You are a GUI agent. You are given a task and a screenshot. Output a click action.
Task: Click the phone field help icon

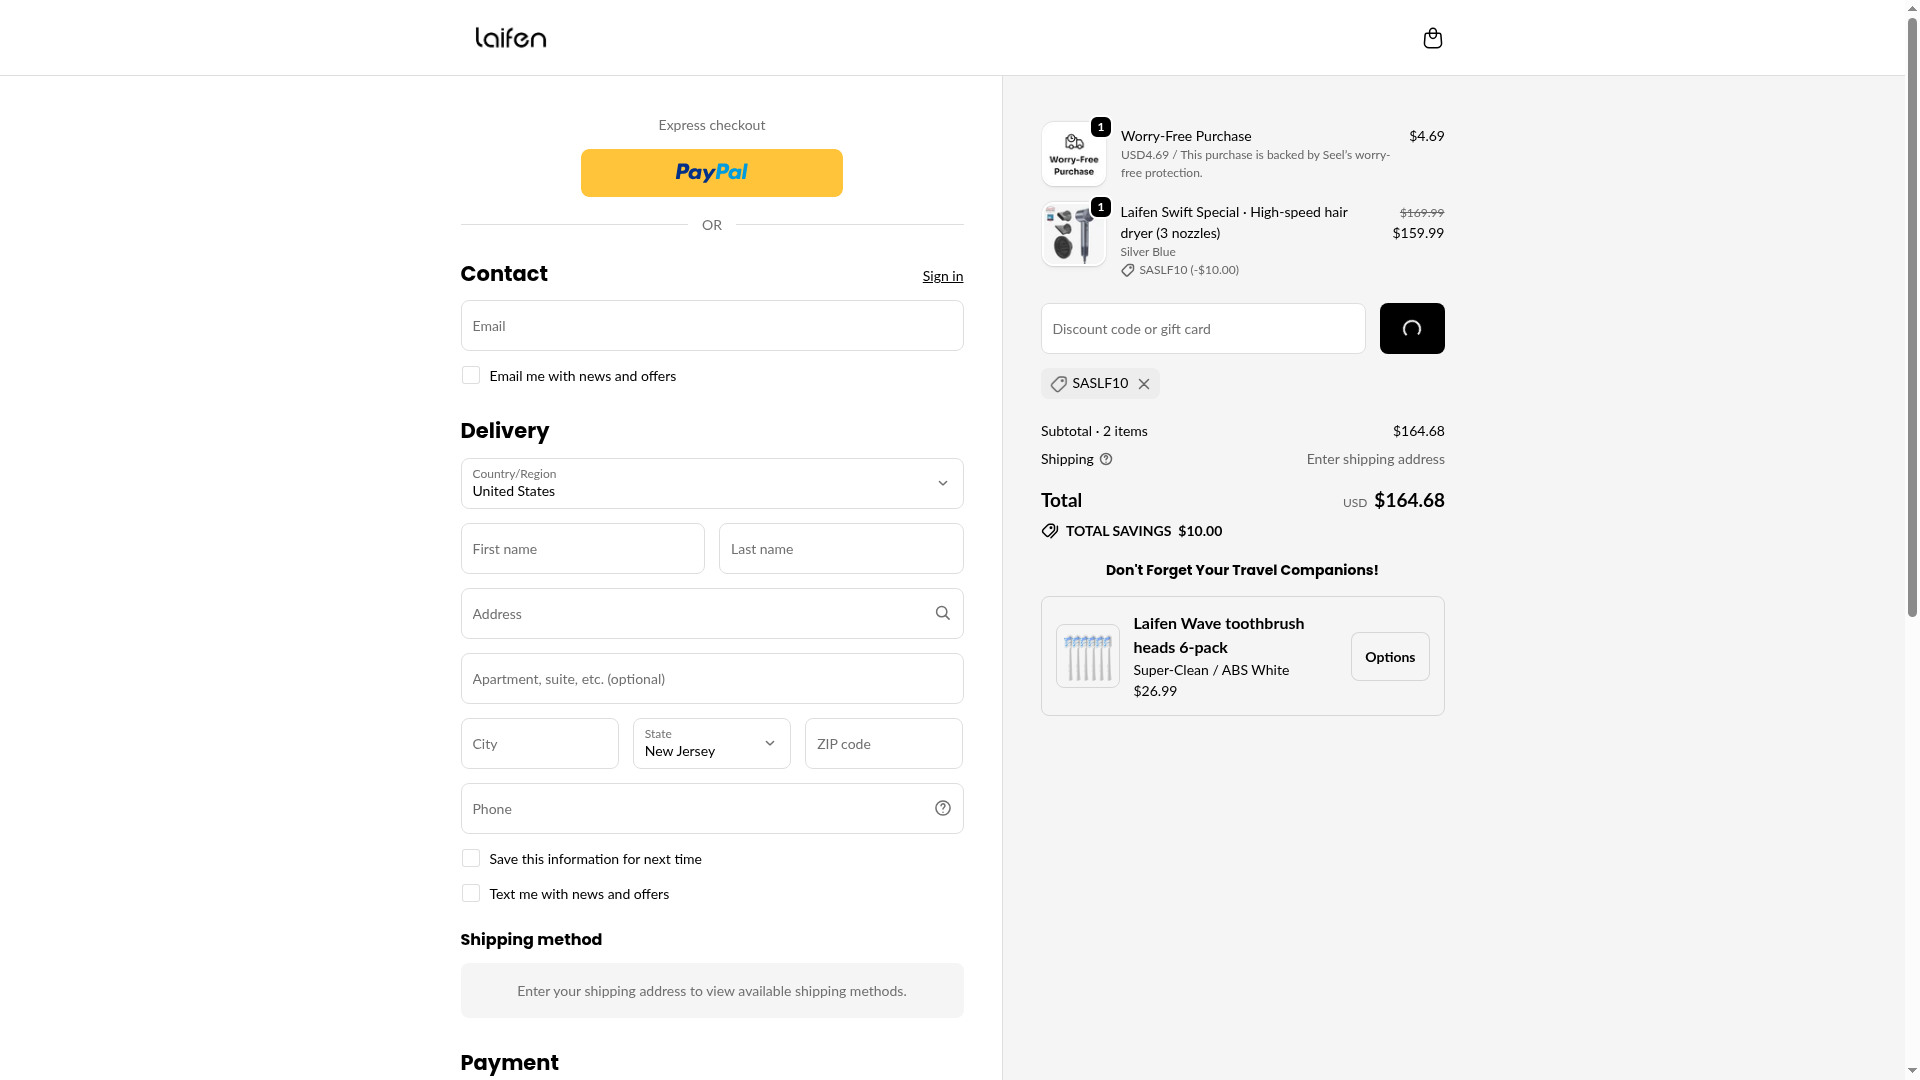tap(942, 808)
